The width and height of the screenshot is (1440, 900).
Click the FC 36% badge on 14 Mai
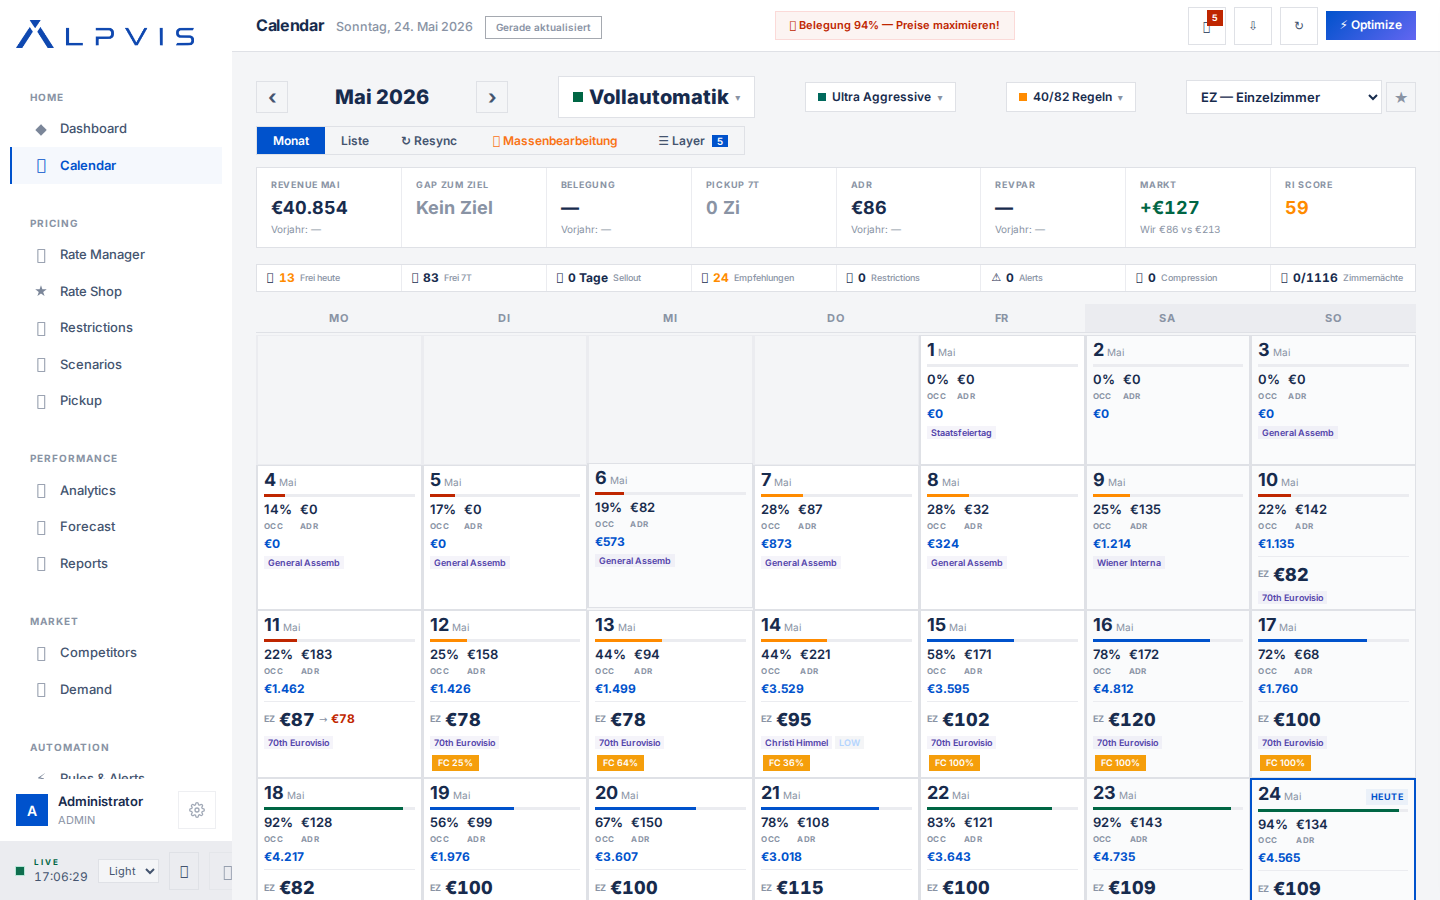(x=786, y=763)
